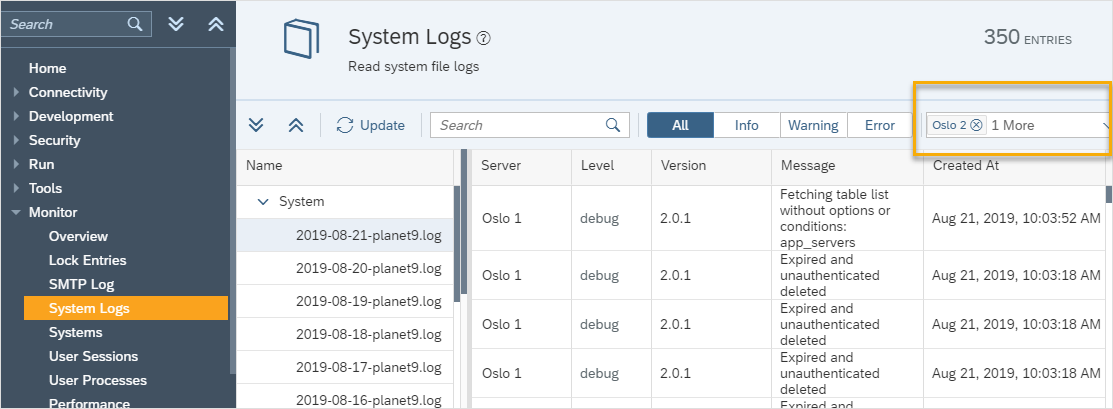Show only Error level logs
Viewport: 1113px width, 409px height.
[880, 125]
